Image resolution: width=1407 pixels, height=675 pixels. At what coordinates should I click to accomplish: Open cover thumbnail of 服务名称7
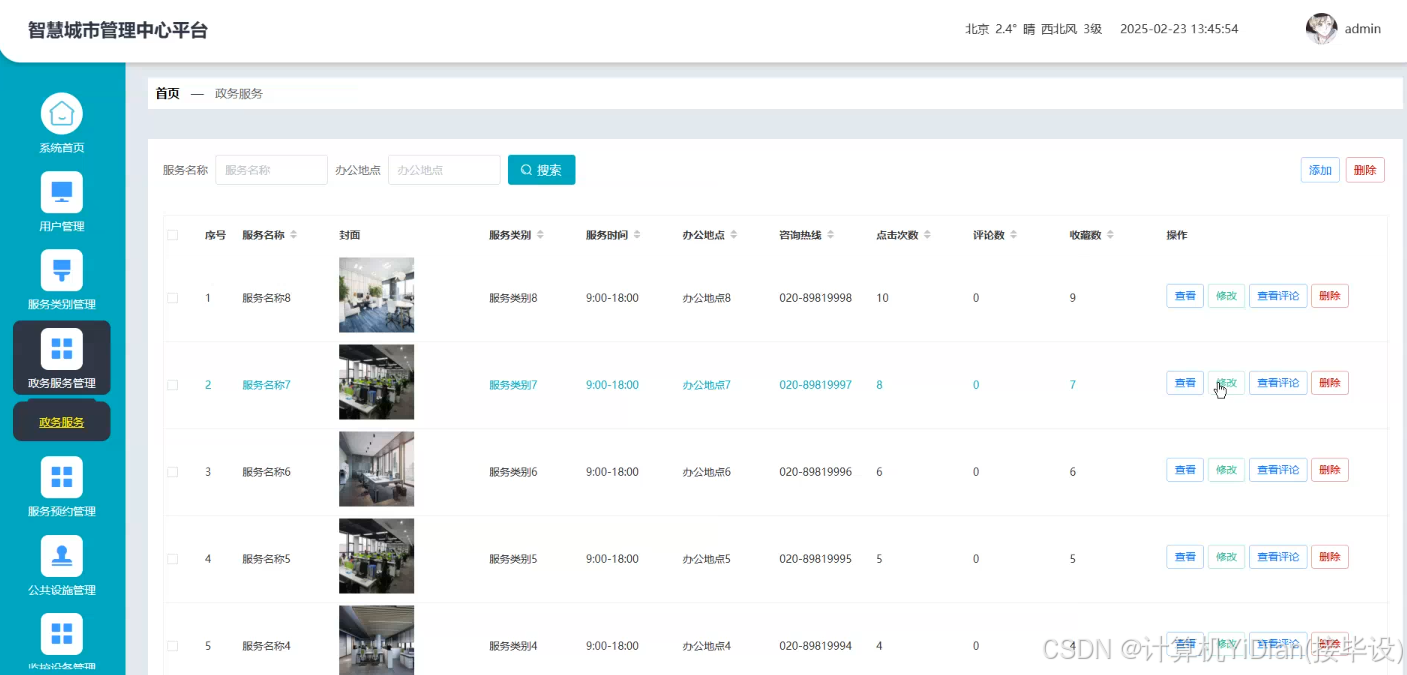click(376, 382)
